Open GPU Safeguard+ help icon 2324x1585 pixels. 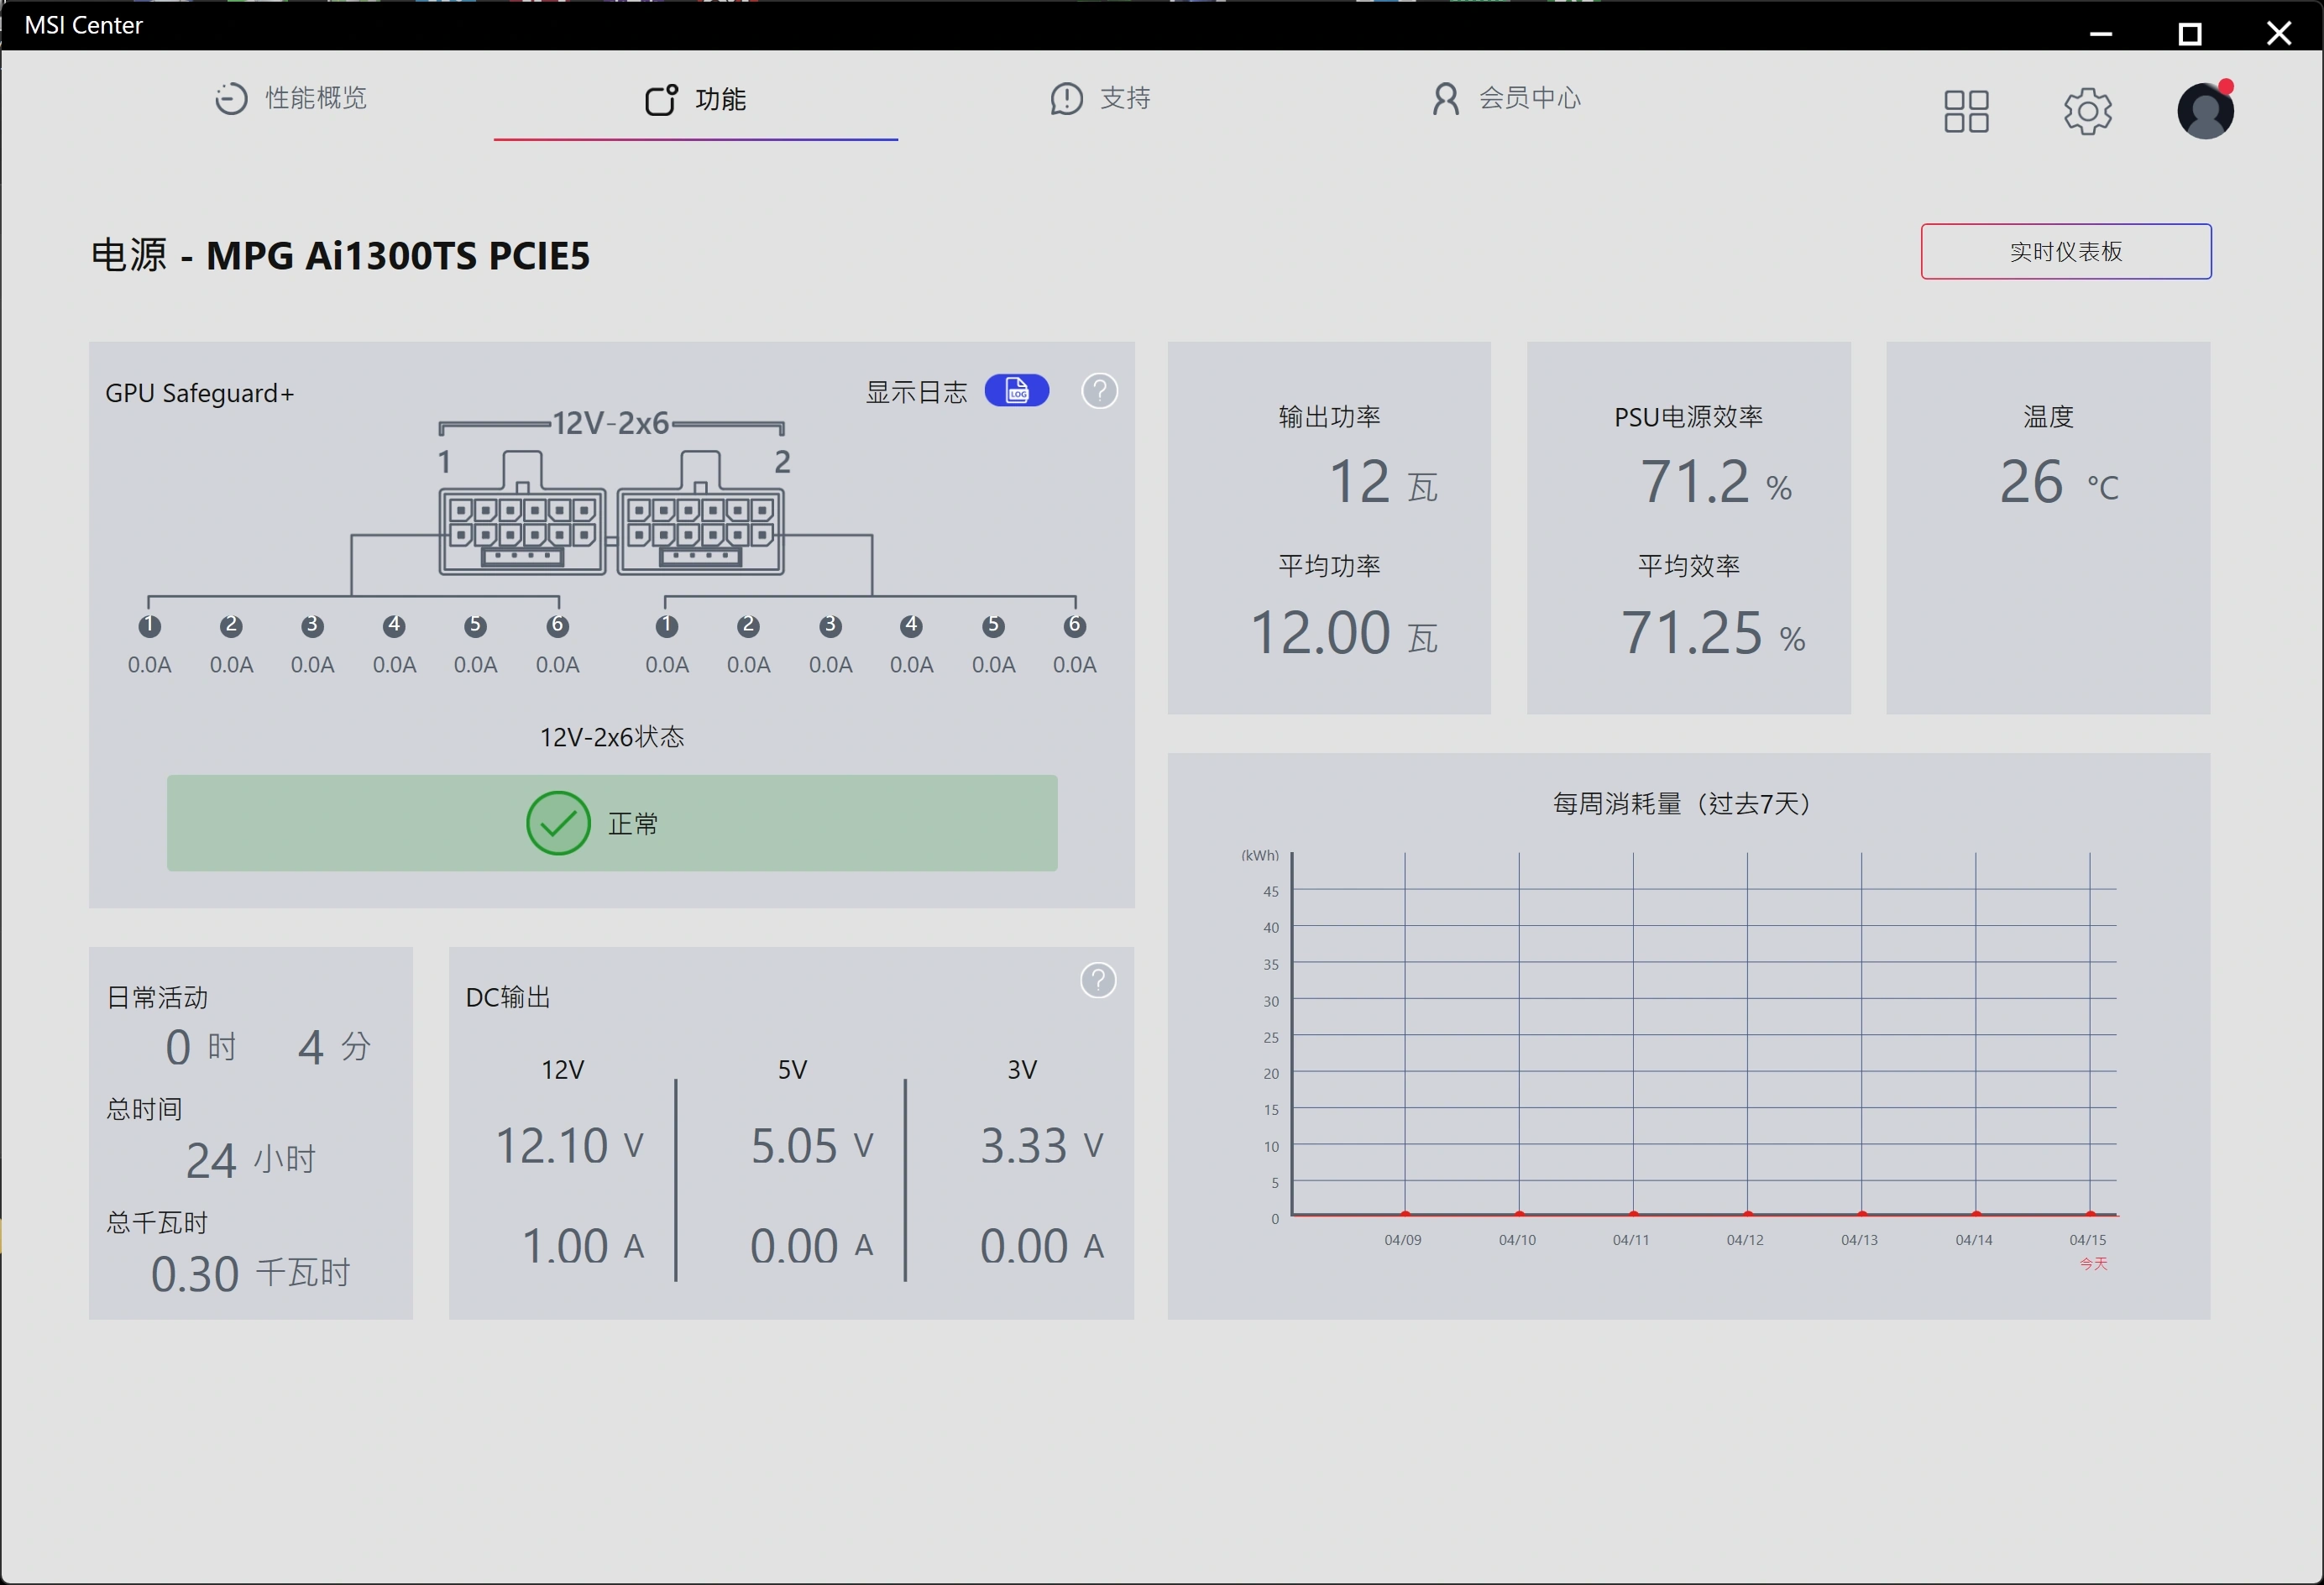tap(1099, 390)
